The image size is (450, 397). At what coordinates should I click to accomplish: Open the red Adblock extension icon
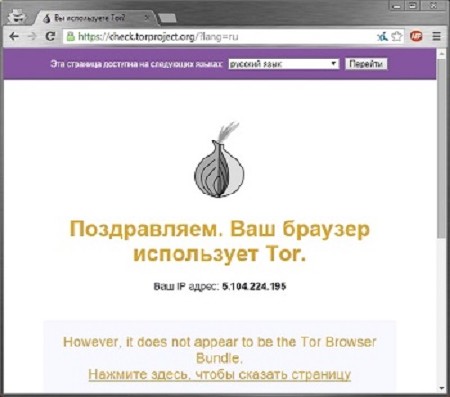point(416,36)
